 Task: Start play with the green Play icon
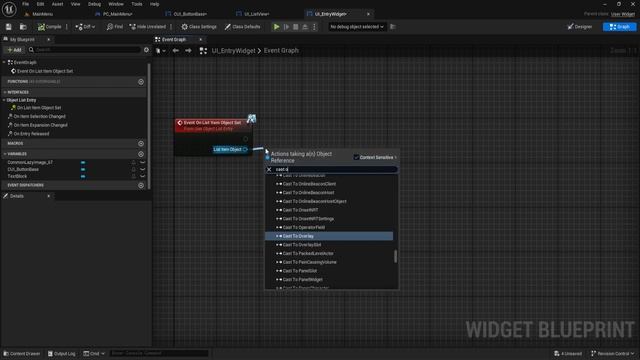tap(276, 27)
